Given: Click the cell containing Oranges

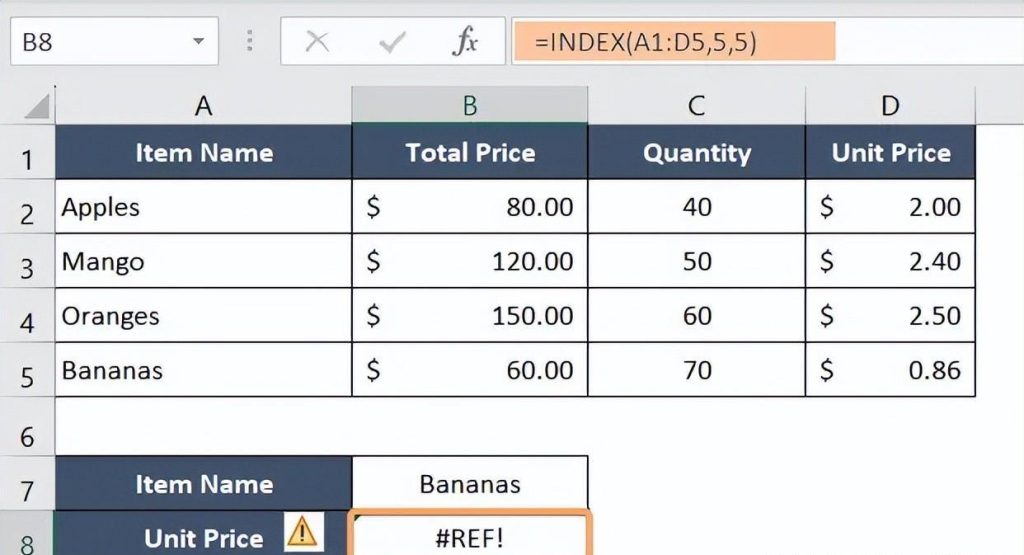Looking at the screenshot, I should tap(203, 316).
